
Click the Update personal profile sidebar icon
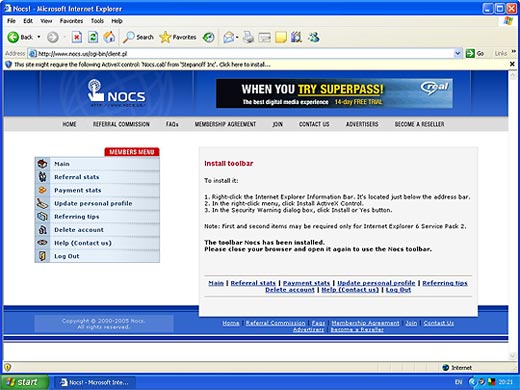[42, 203]
